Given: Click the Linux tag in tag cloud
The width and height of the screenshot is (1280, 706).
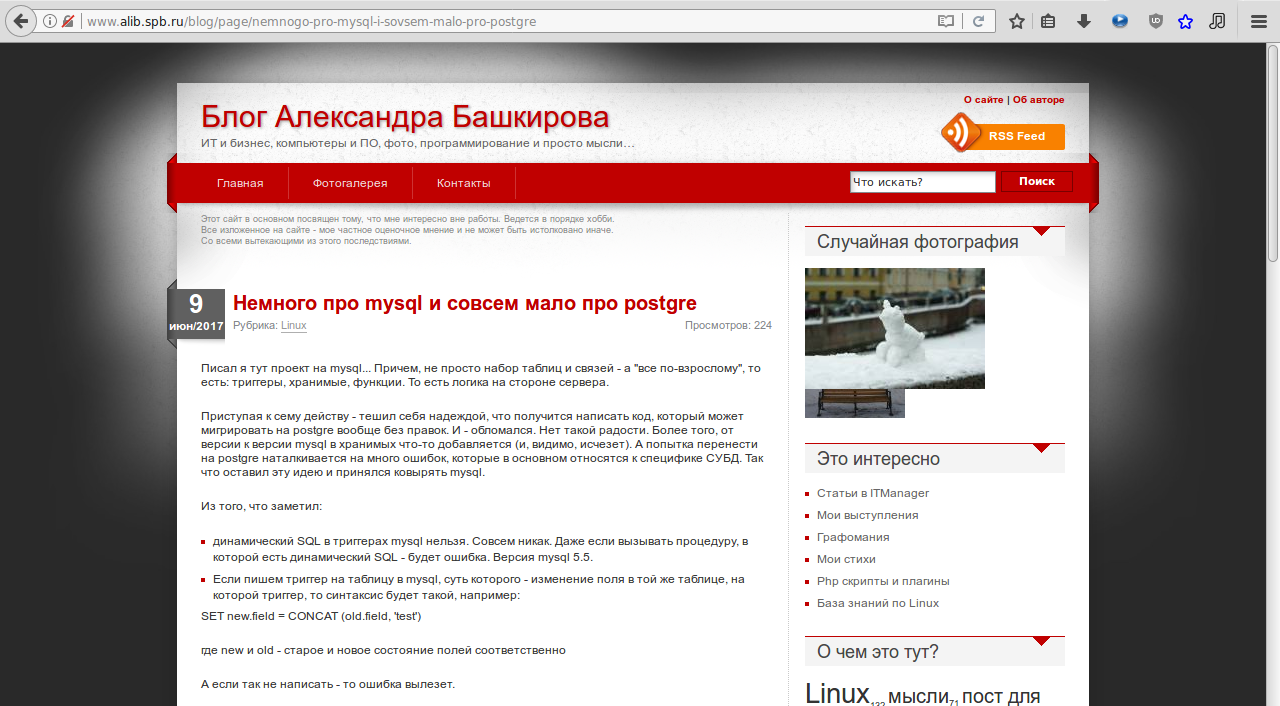Looking at the screenshot, I should [837, 693].
